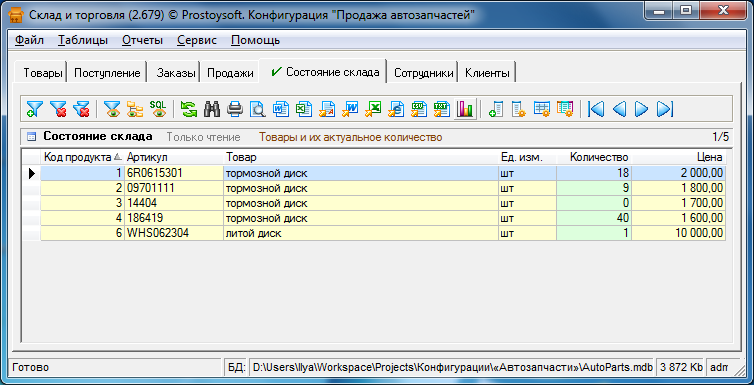Export table to Word icon
Screen dimensions: 754x385
tap(350, 109)
